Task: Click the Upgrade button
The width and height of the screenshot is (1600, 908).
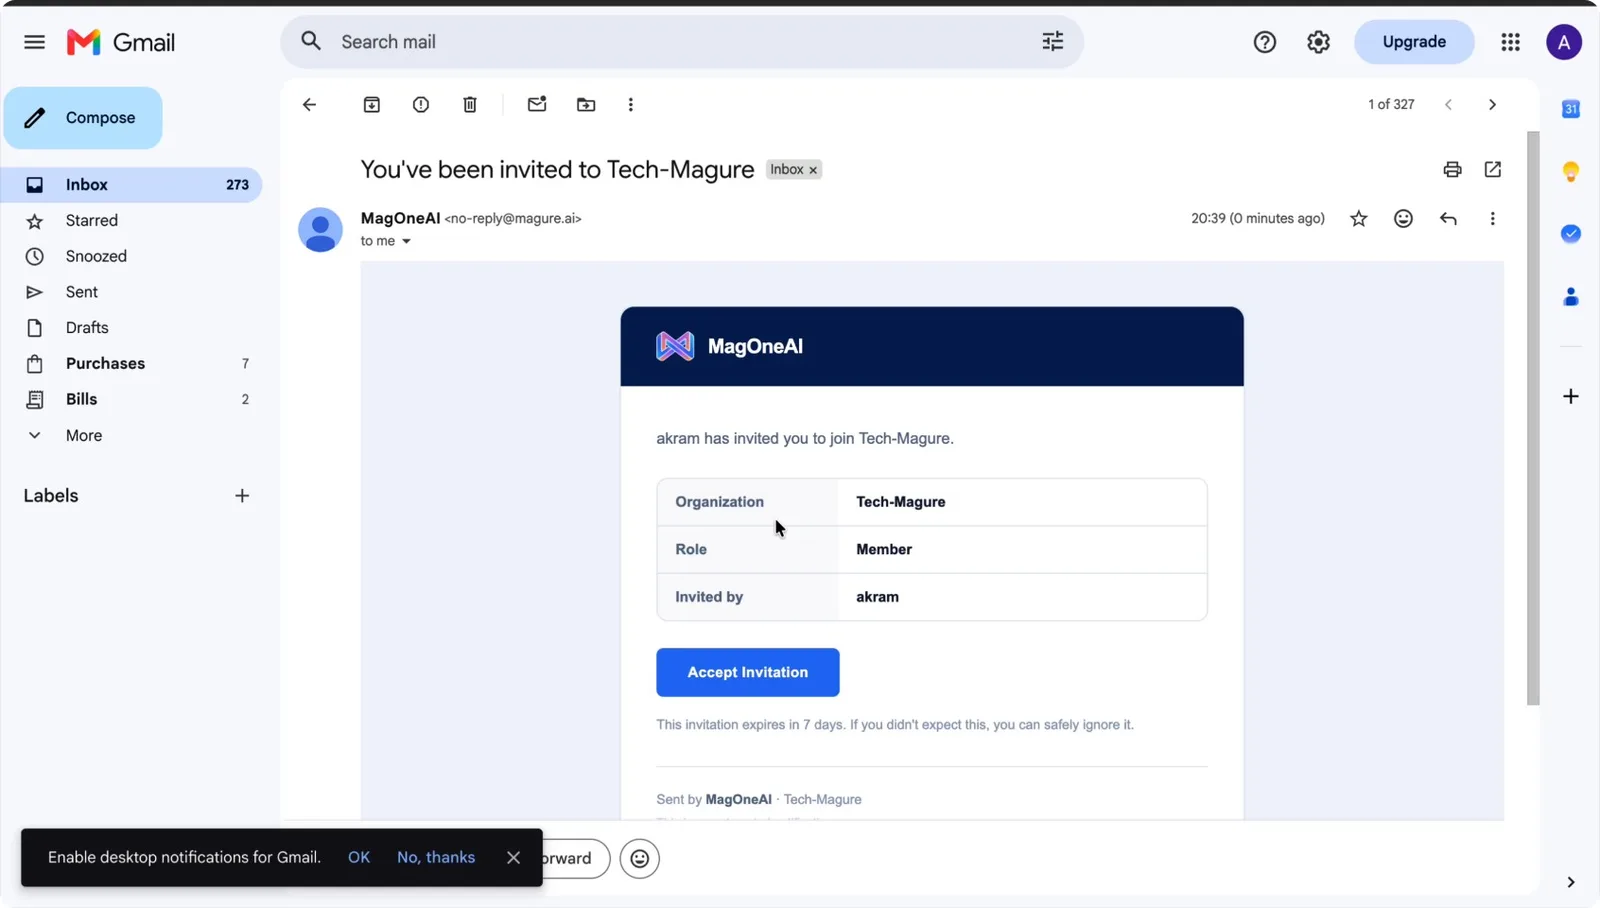Action: (x=1414, y=42)
